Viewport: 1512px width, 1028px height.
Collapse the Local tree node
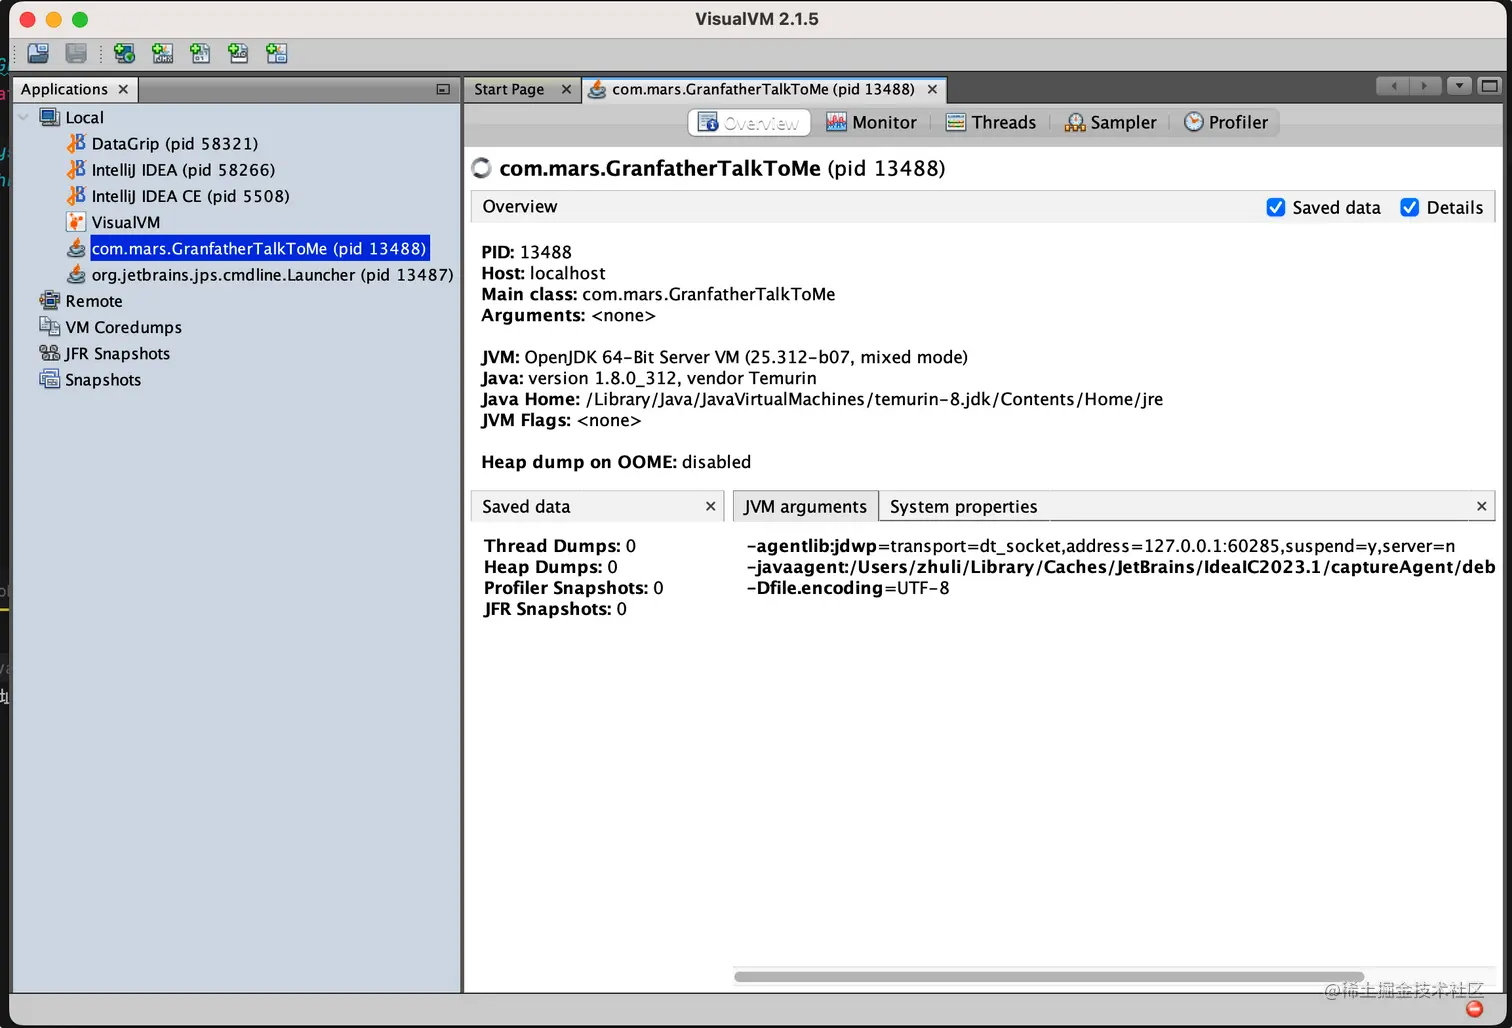23,117
